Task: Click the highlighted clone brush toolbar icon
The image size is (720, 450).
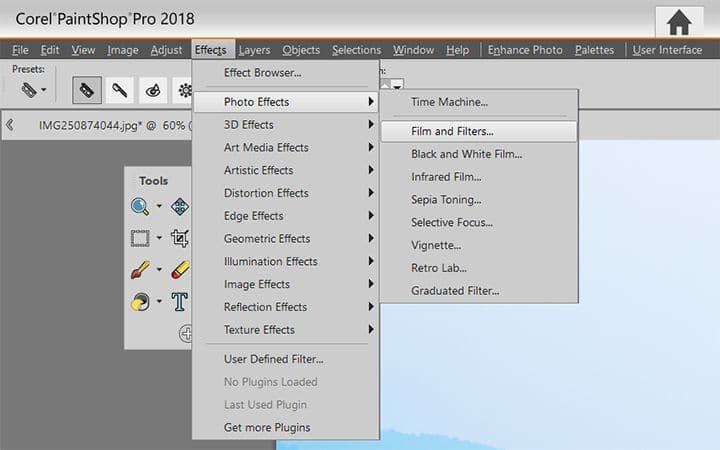Action: coord(87,90)
